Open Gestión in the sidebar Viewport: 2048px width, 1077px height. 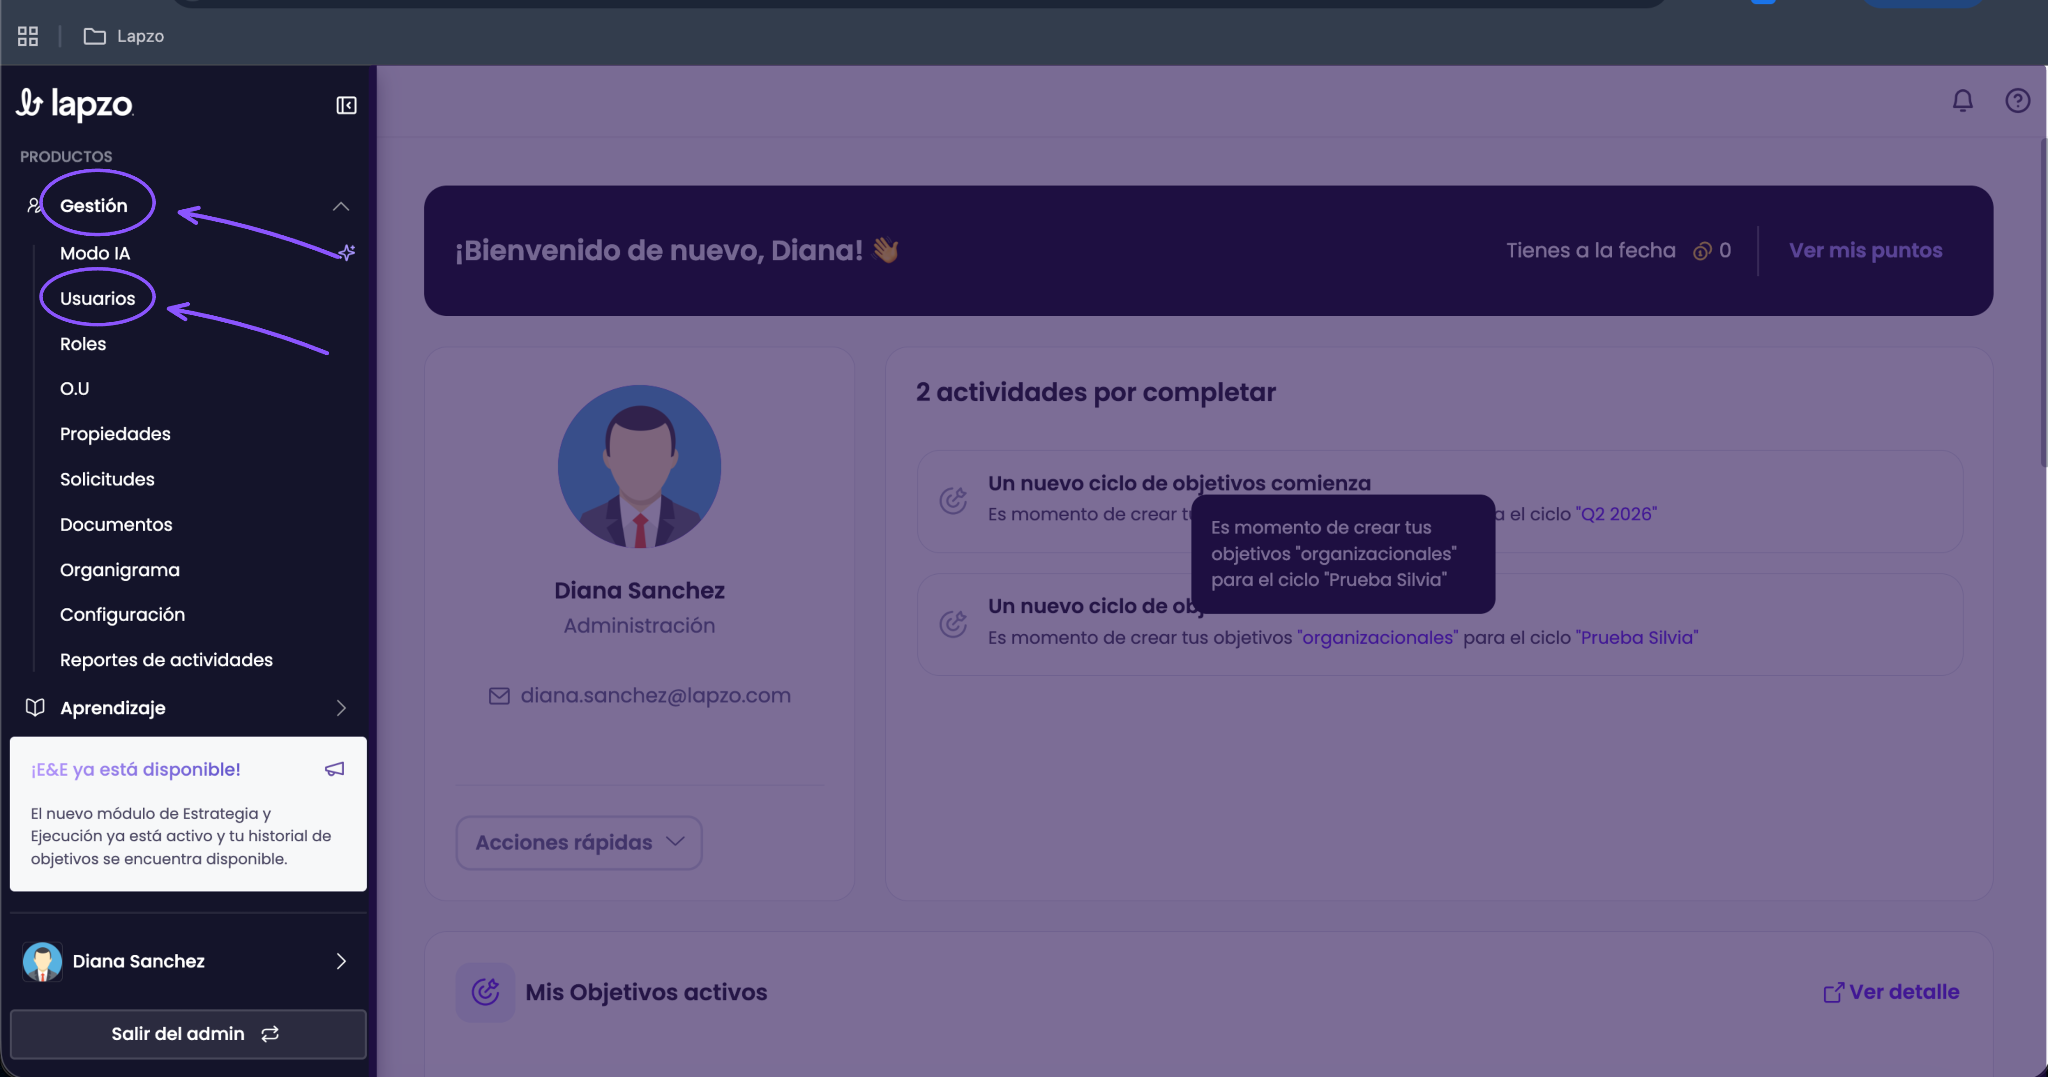[x=94, y=205]
